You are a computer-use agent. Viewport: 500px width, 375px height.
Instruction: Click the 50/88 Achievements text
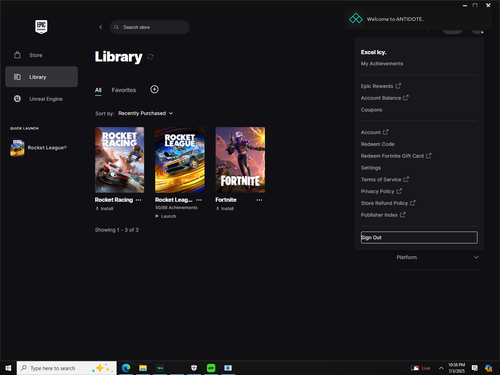coord(176,208)
